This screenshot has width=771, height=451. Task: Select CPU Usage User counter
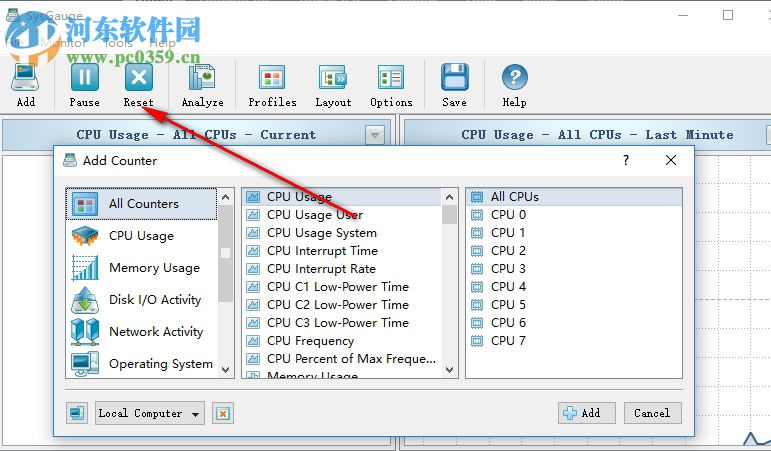click(342, 215)
